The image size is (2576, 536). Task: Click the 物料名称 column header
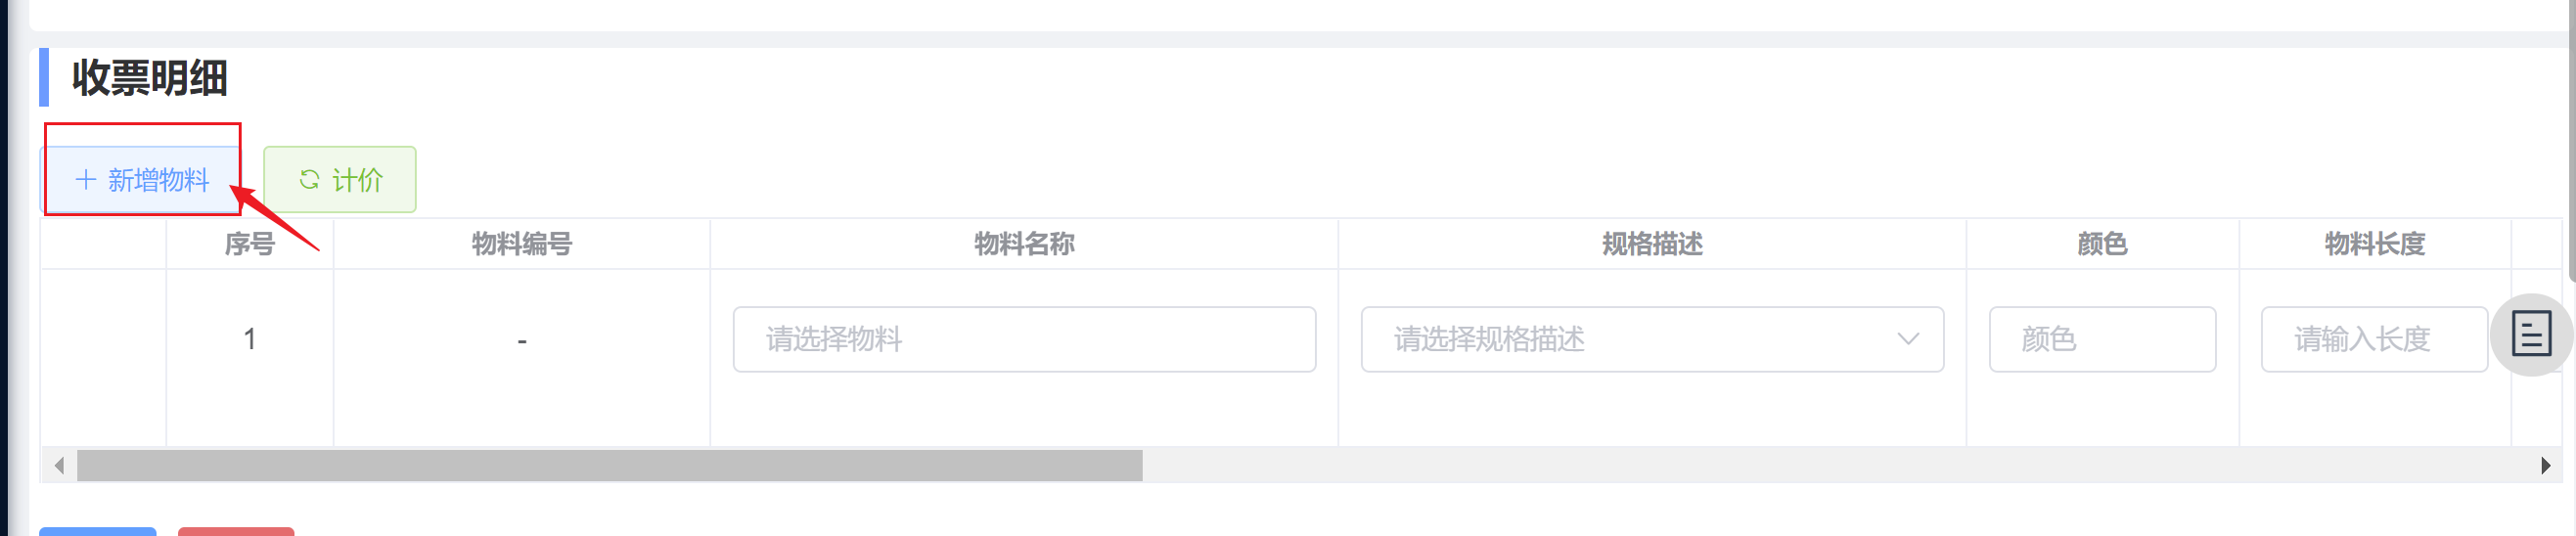click(x=1024, y=244)
